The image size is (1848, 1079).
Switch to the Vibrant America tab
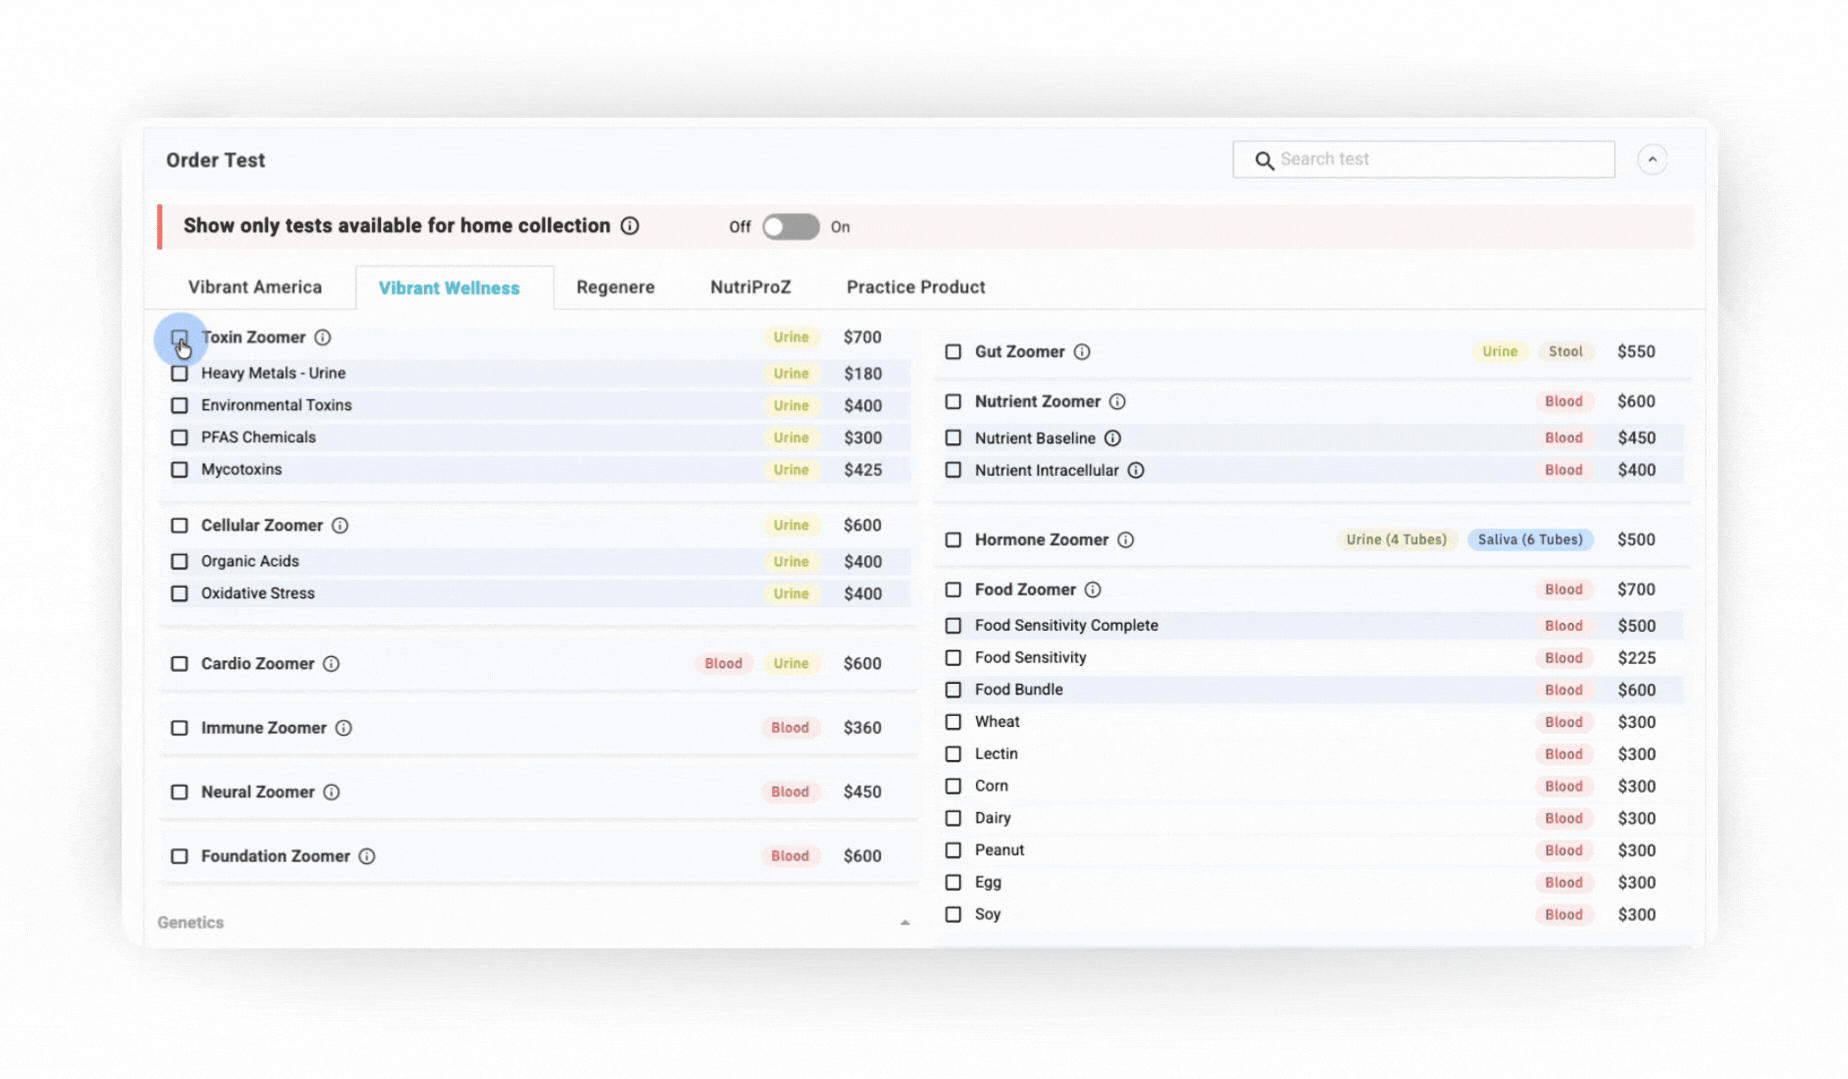(255, 287)
